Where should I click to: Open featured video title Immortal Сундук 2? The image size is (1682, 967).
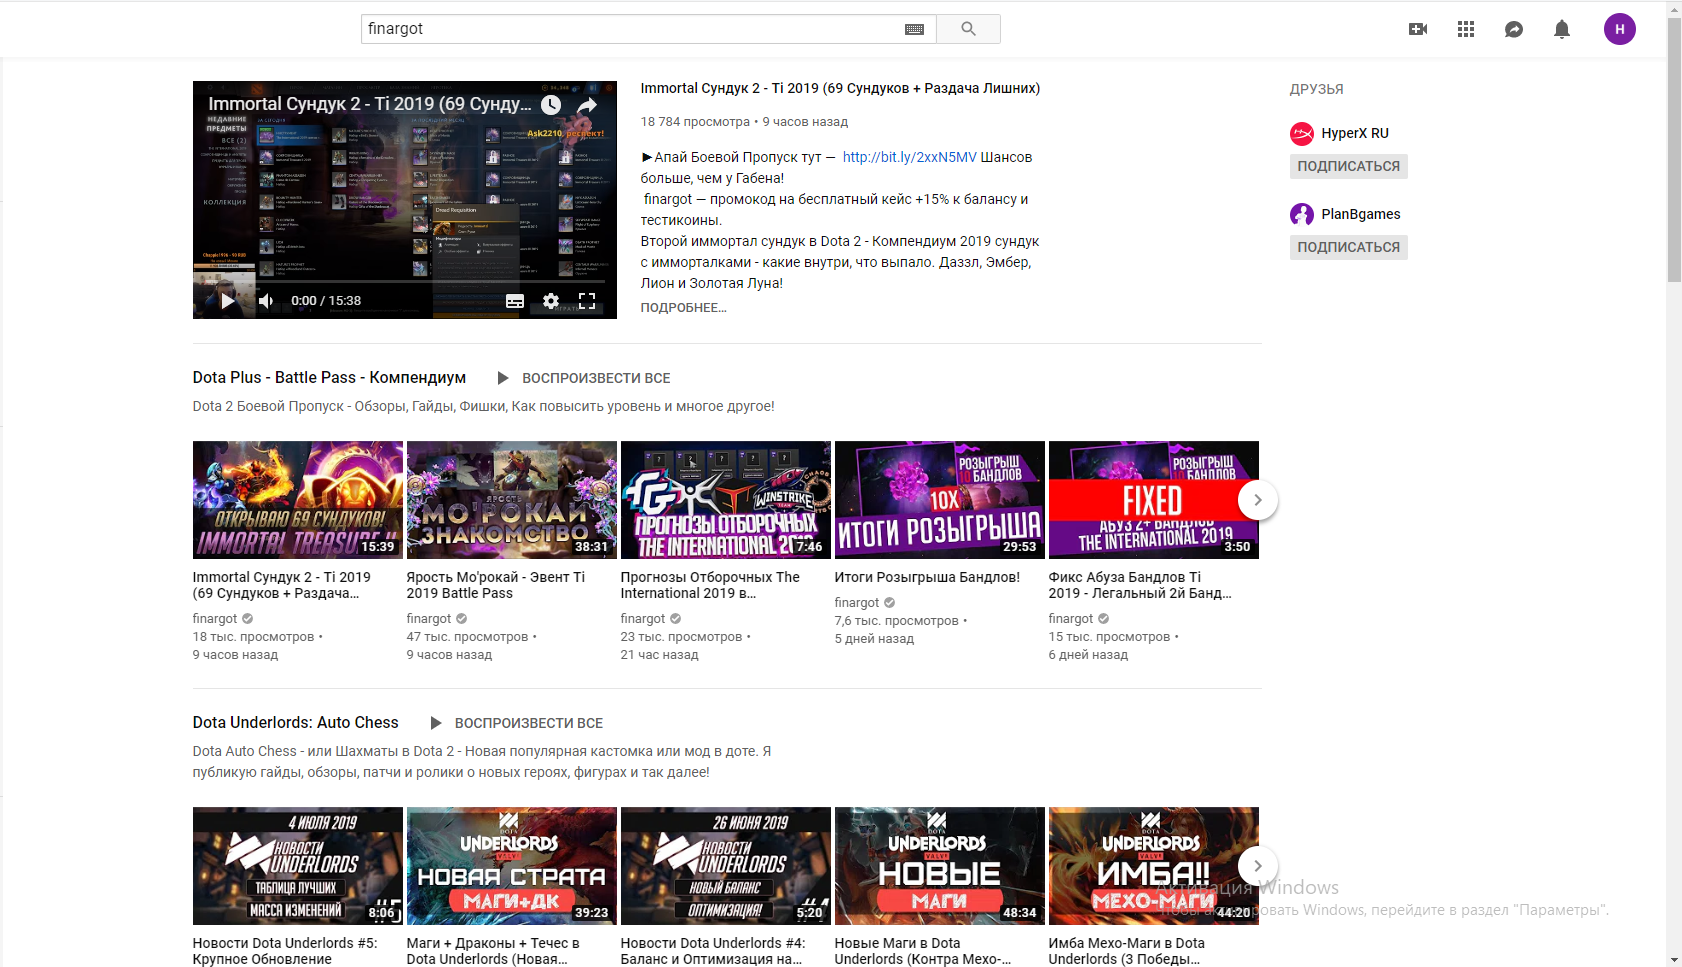click(840, 88)
